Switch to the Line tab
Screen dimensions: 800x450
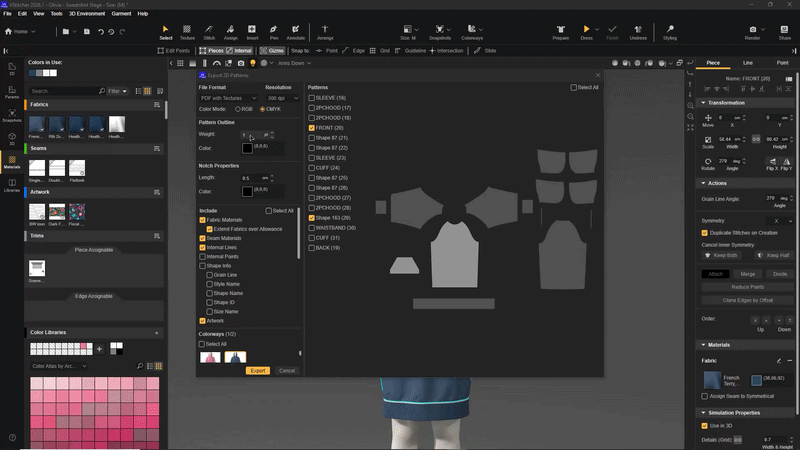[747, 62]
